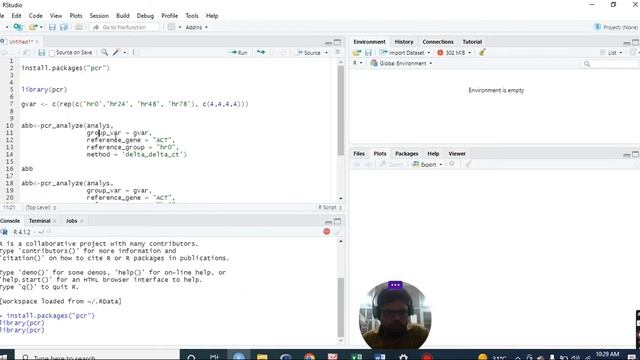Click the R Script file type selector

[330, 207]
